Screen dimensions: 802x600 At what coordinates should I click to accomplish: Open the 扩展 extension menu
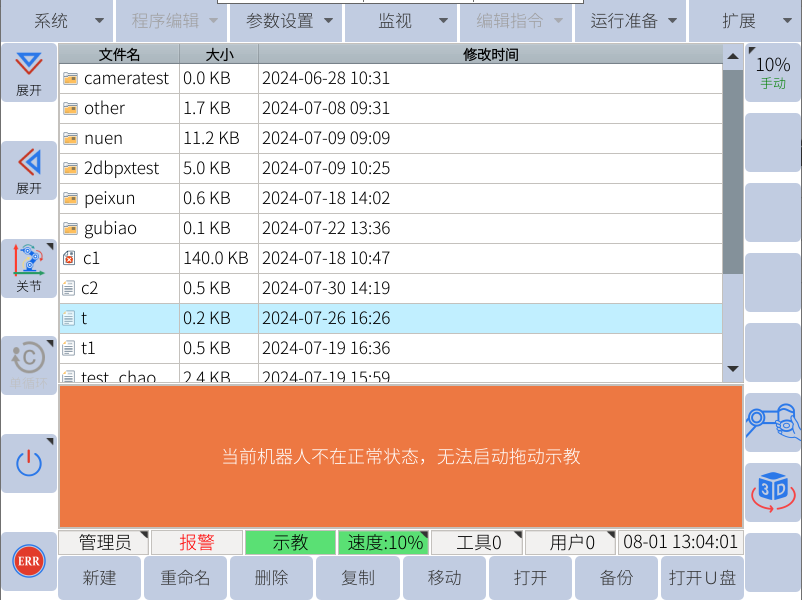click(x=746, y=21)
